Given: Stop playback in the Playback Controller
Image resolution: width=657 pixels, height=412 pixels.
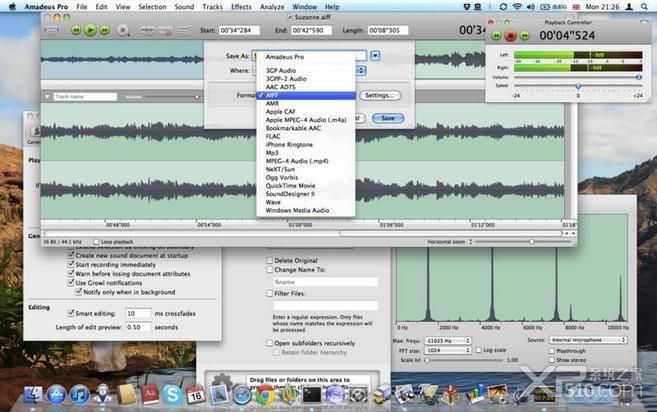Looking at the screenshot, I should coord(510,36).
